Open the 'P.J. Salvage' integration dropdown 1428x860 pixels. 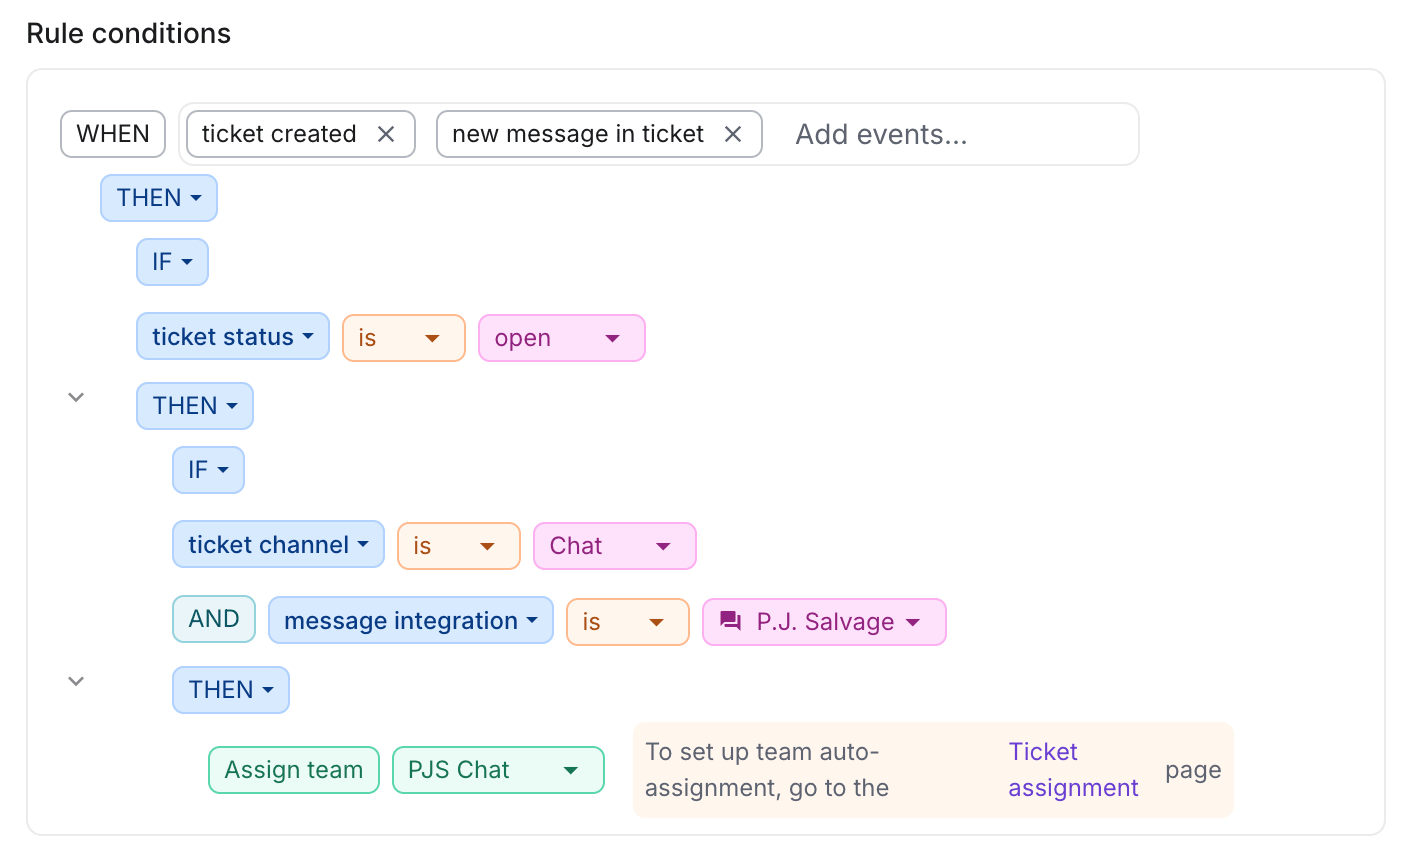(824, 622)
